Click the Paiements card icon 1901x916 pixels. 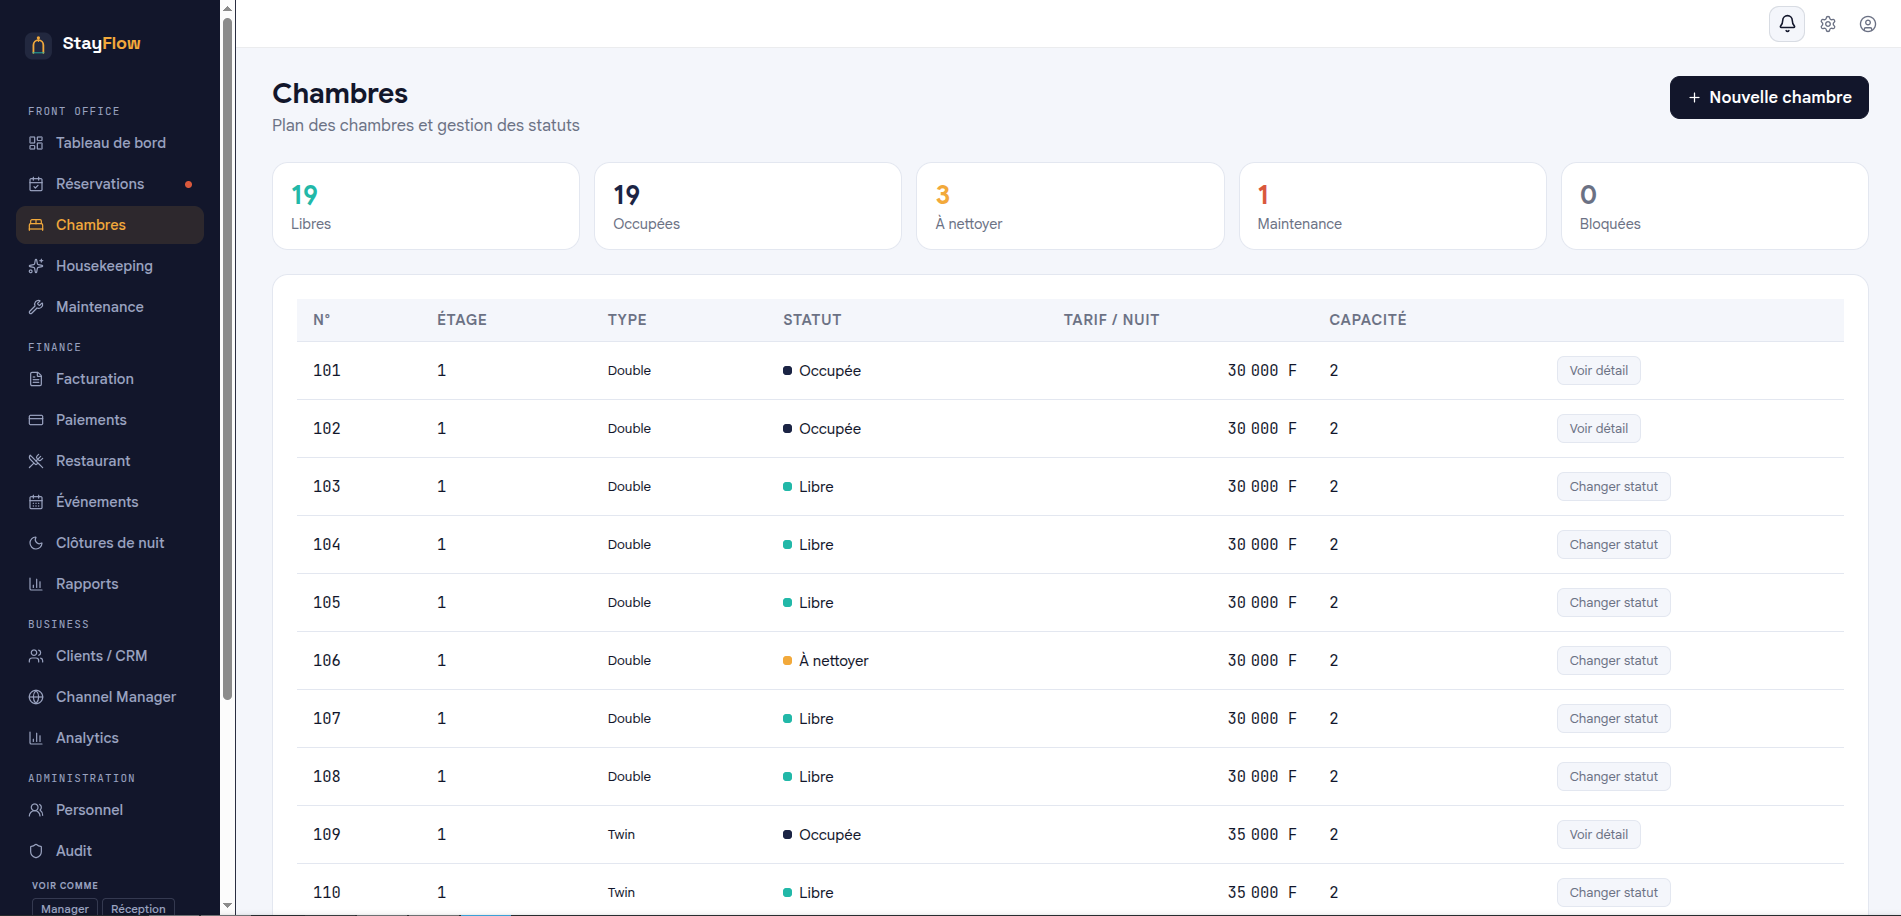coord(36,420)
